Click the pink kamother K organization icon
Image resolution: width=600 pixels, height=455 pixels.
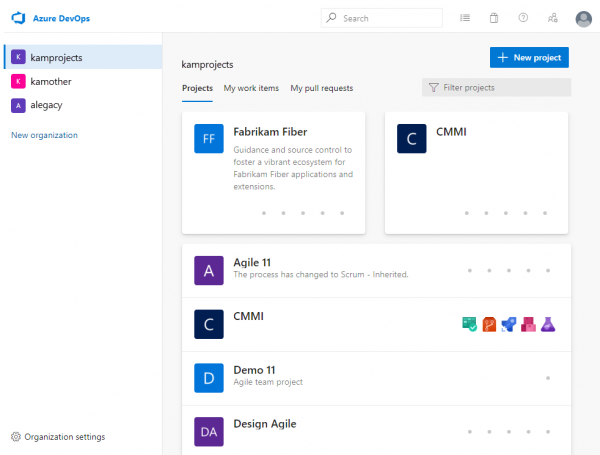[x=18, y=81]
